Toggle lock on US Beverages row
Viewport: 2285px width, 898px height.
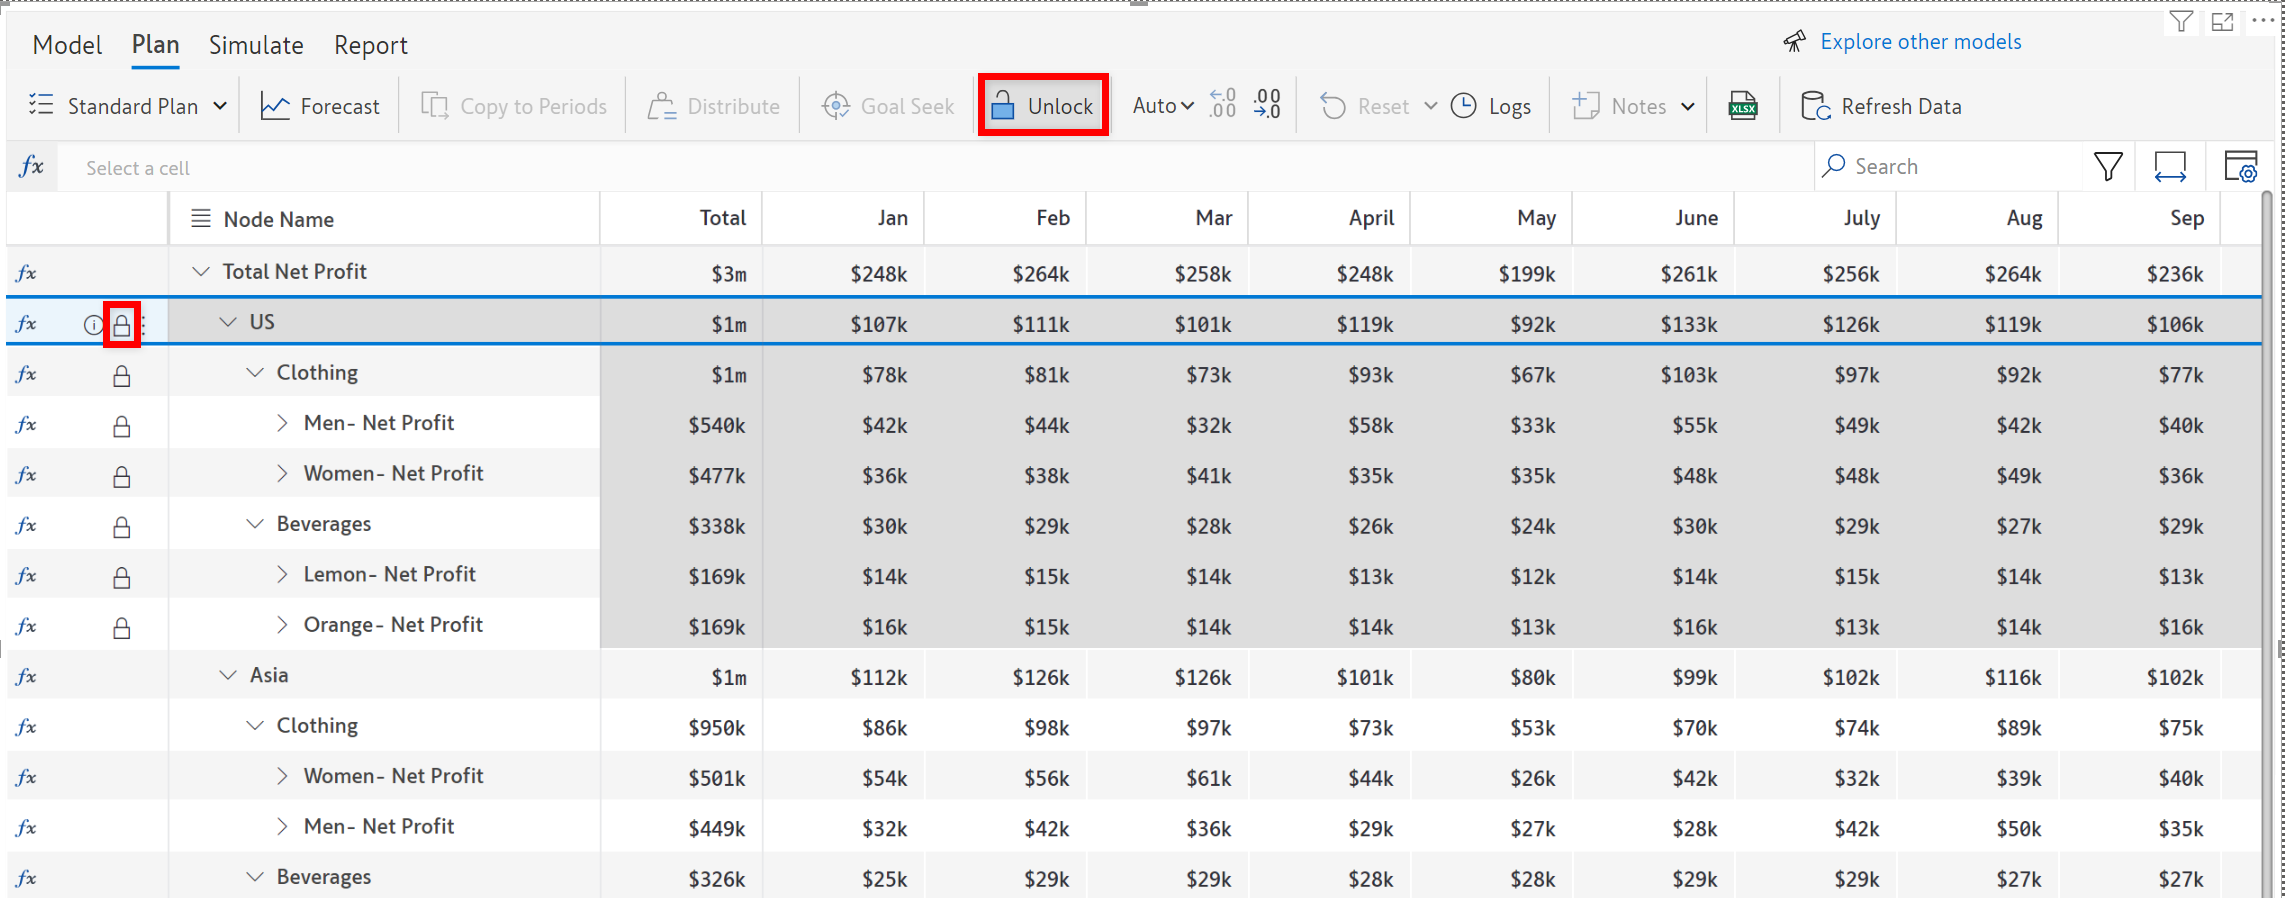tap(121, 527)
